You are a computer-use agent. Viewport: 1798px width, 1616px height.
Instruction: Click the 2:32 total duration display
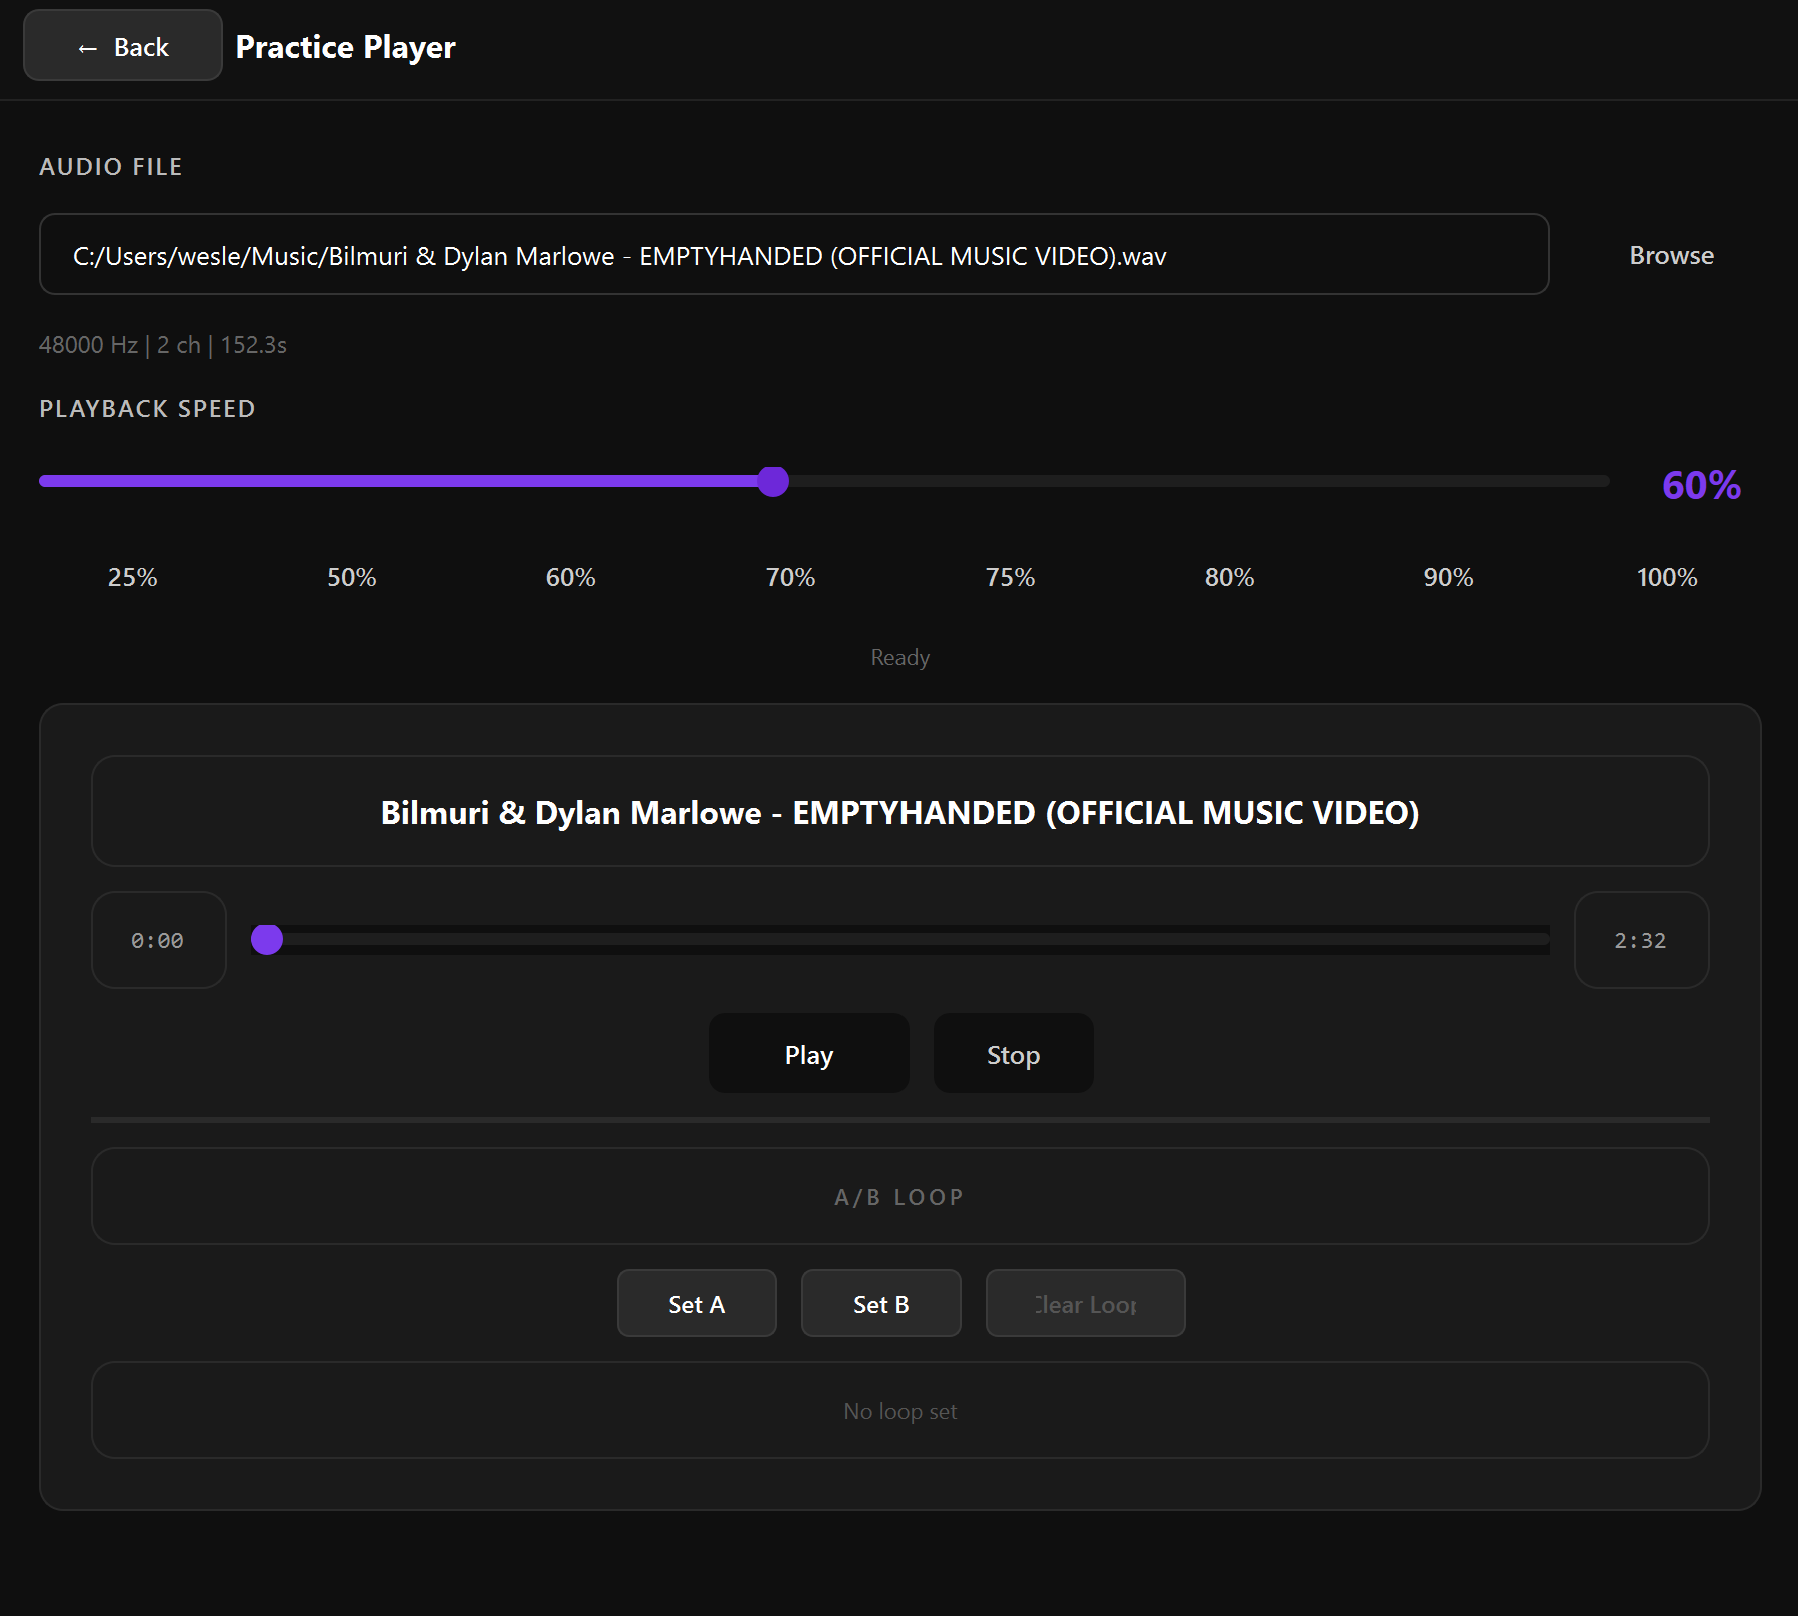coord(1640,940)
